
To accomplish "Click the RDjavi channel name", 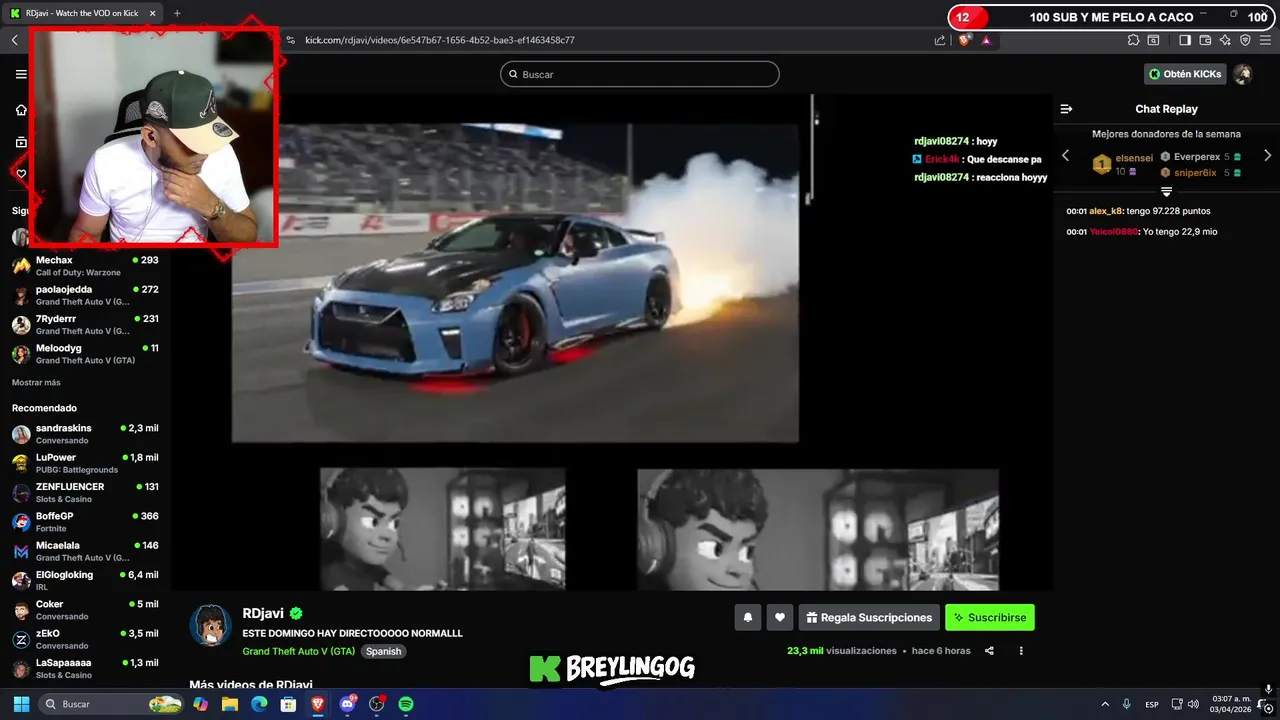I will point(264,613).
